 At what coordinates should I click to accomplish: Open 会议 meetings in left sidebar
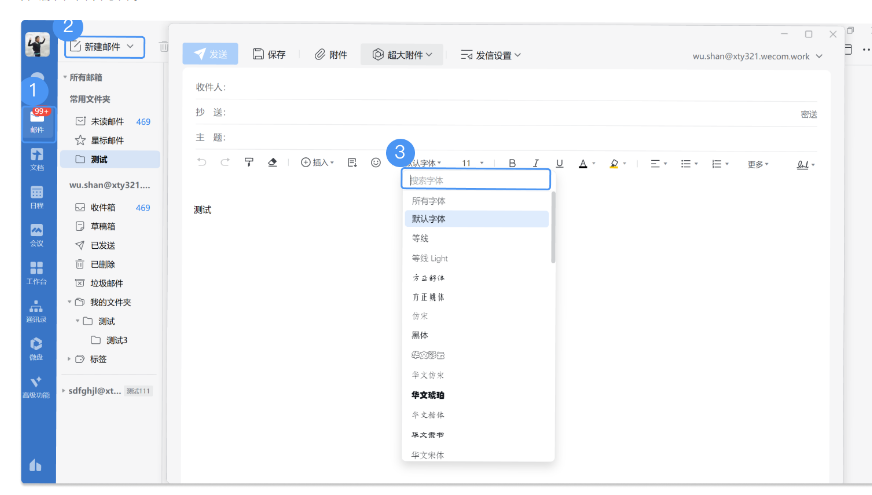[x=37, y=235]
